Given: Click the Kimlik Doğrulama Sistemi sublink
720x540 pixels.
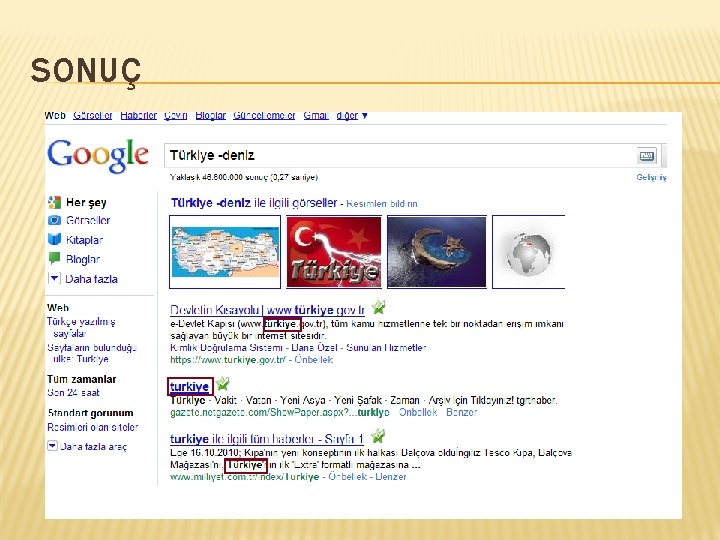Looking at the screenshot, I should [226, 348].
